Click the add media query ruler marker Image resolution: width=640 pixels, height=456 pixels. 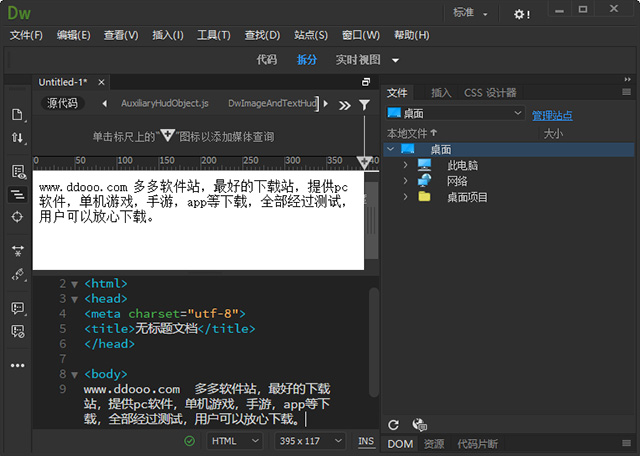pyautogui.click(x=364, y=161)
